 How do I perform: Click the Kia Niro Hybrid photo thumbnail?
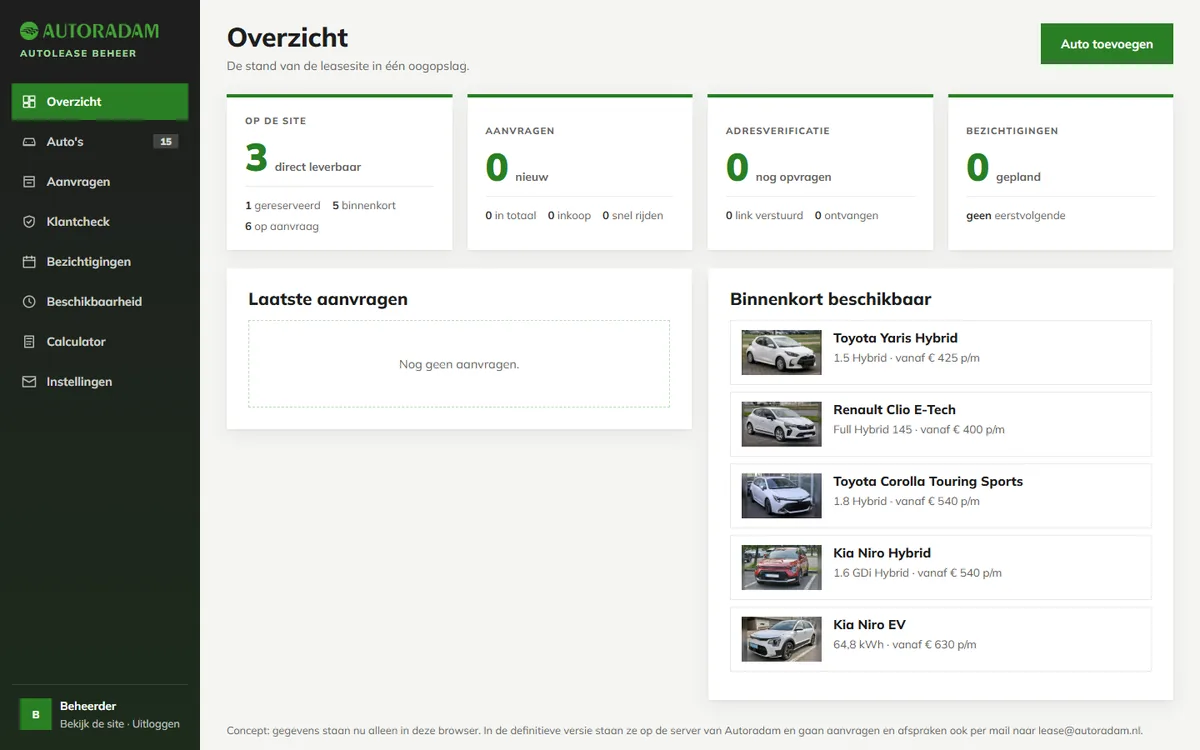(x=782, y=568)
